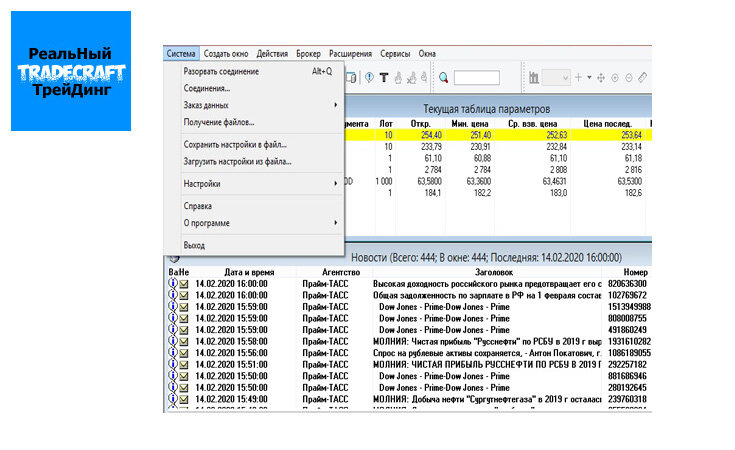Click the Цена послед. column header
Image resolution: width=735 pixels, height=450 pixels.
(608, 124)
